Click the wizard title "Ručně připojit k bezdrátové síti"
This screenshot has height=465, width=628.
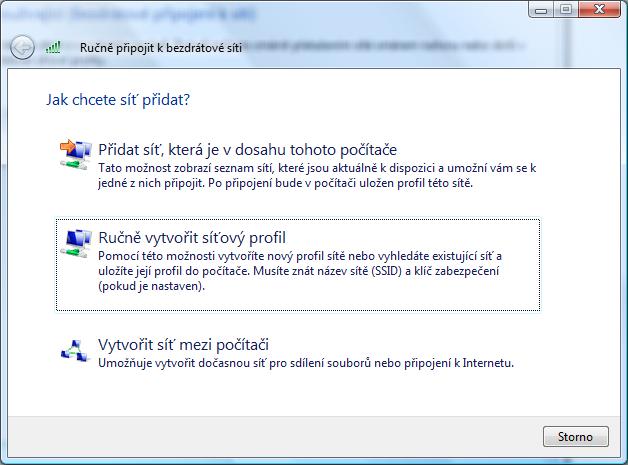pos(148,47)
